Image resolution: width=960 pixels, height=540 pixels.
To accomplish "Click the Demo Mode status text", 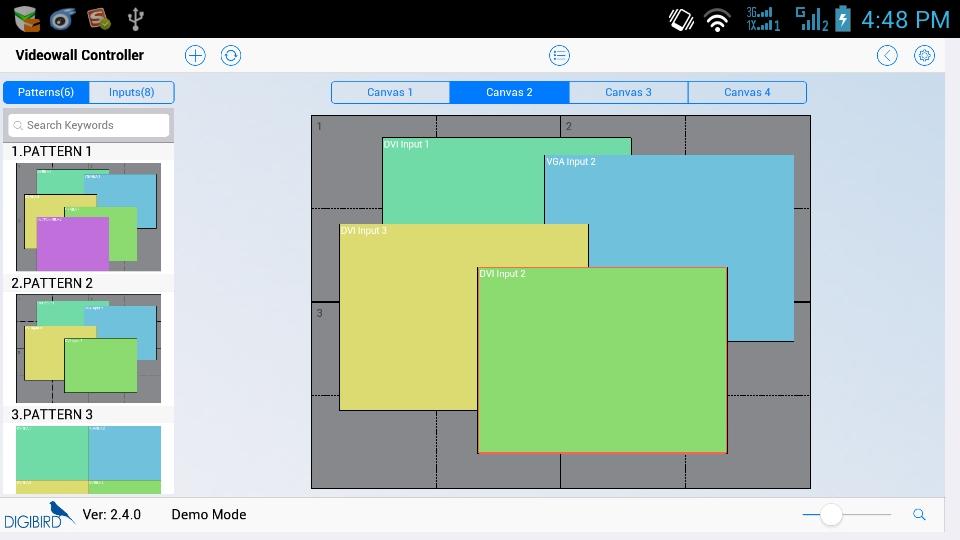I will pyautogui.click(x=209, y=514).
